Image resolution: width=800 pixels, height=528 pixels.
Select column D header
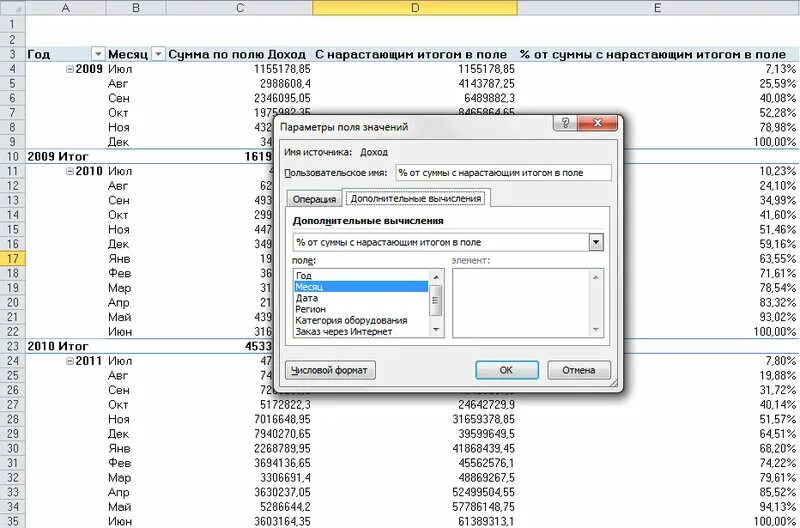[415, 8]
